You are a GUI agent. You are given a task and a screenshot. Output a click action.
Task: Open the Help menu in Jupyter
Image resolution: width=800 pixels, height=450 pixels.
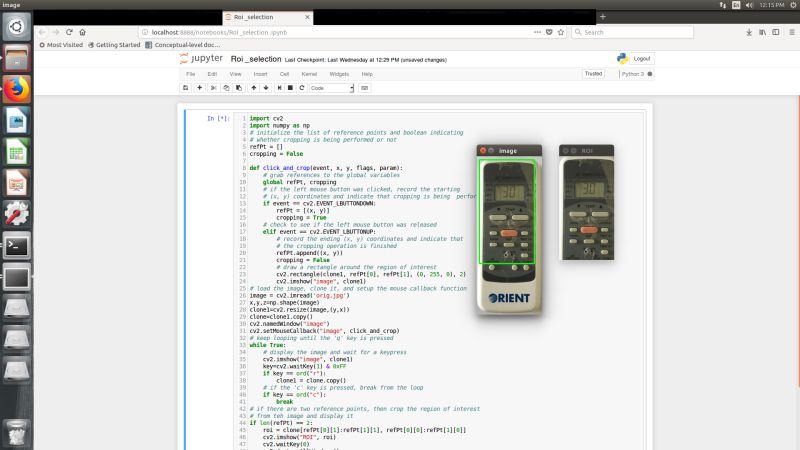tap(367, 74)
